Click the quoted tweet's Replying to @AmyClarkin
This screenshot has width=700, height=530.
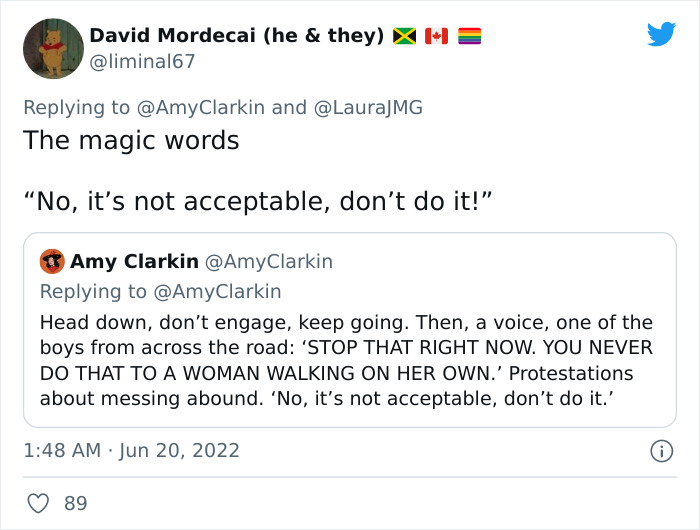coord(160,291)
